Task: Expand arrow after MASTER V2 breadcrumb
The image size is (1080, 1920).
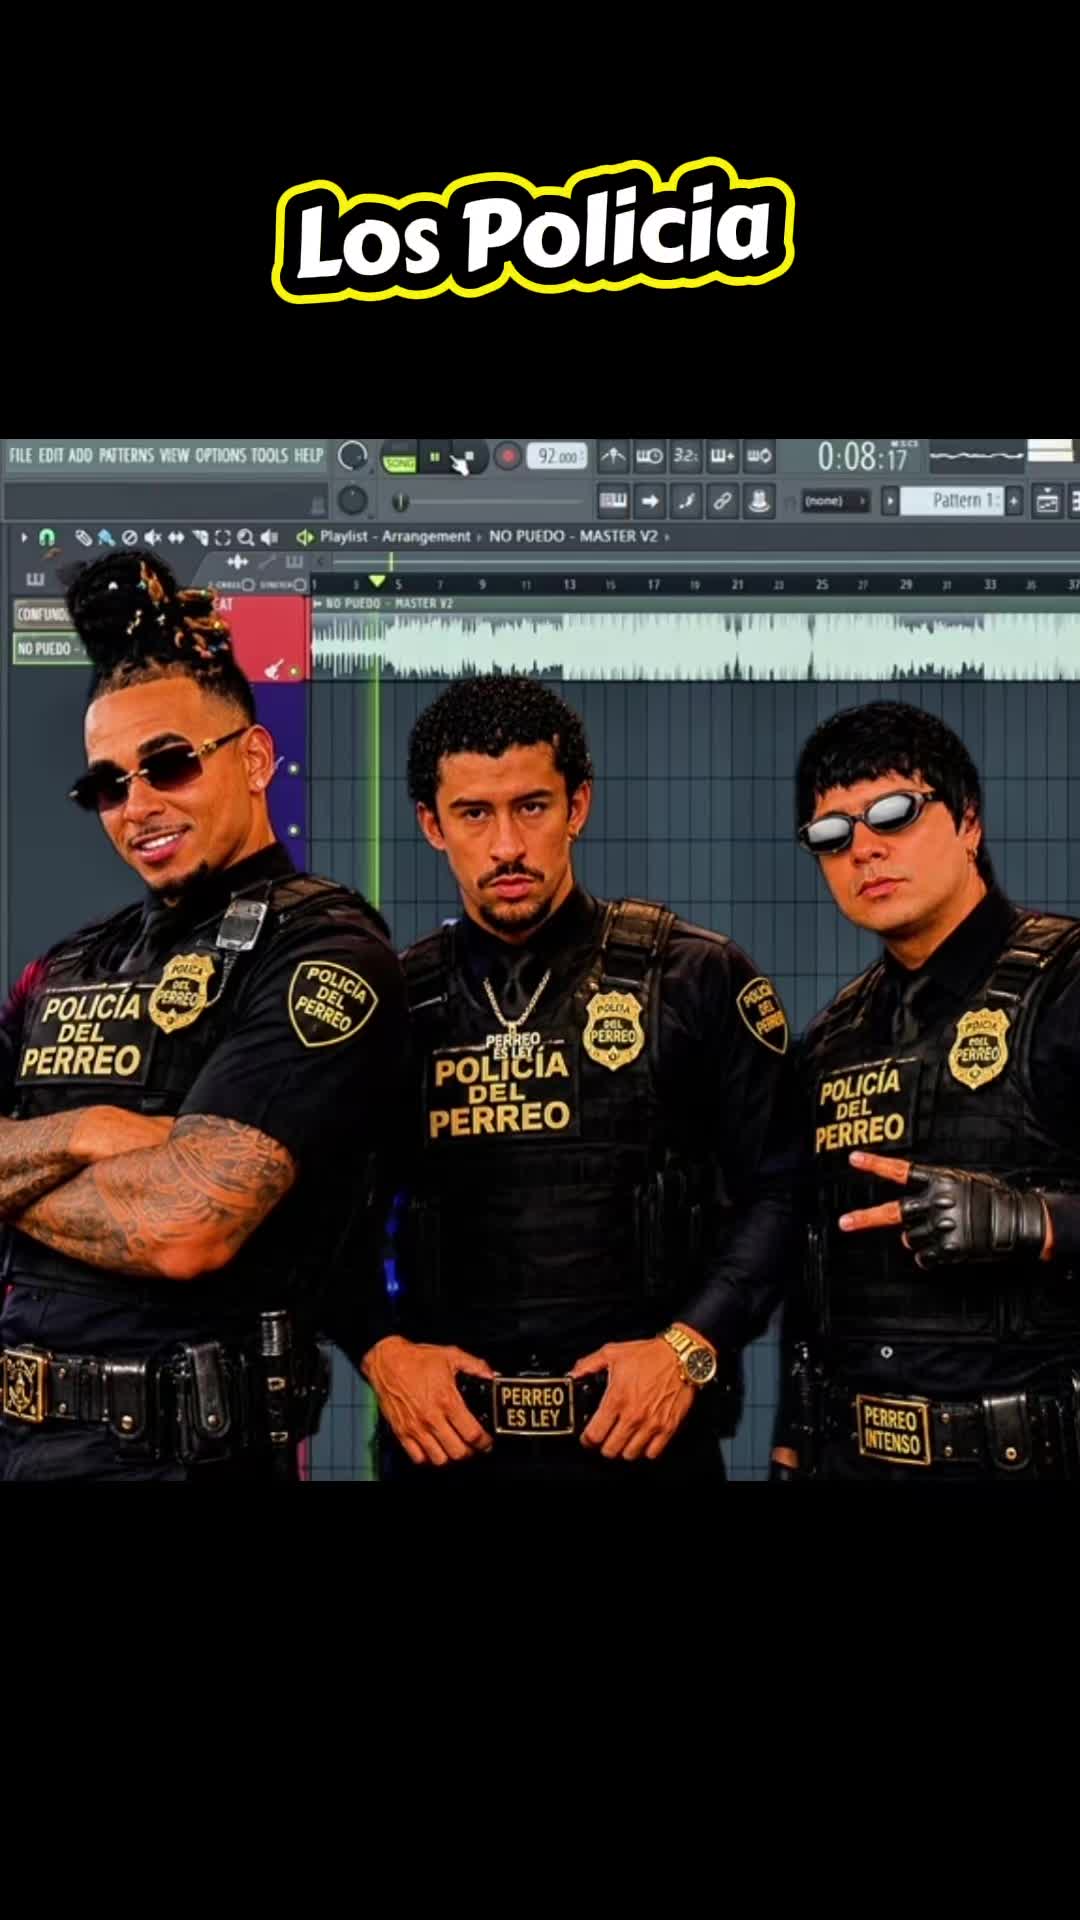Action: [667, 537]
